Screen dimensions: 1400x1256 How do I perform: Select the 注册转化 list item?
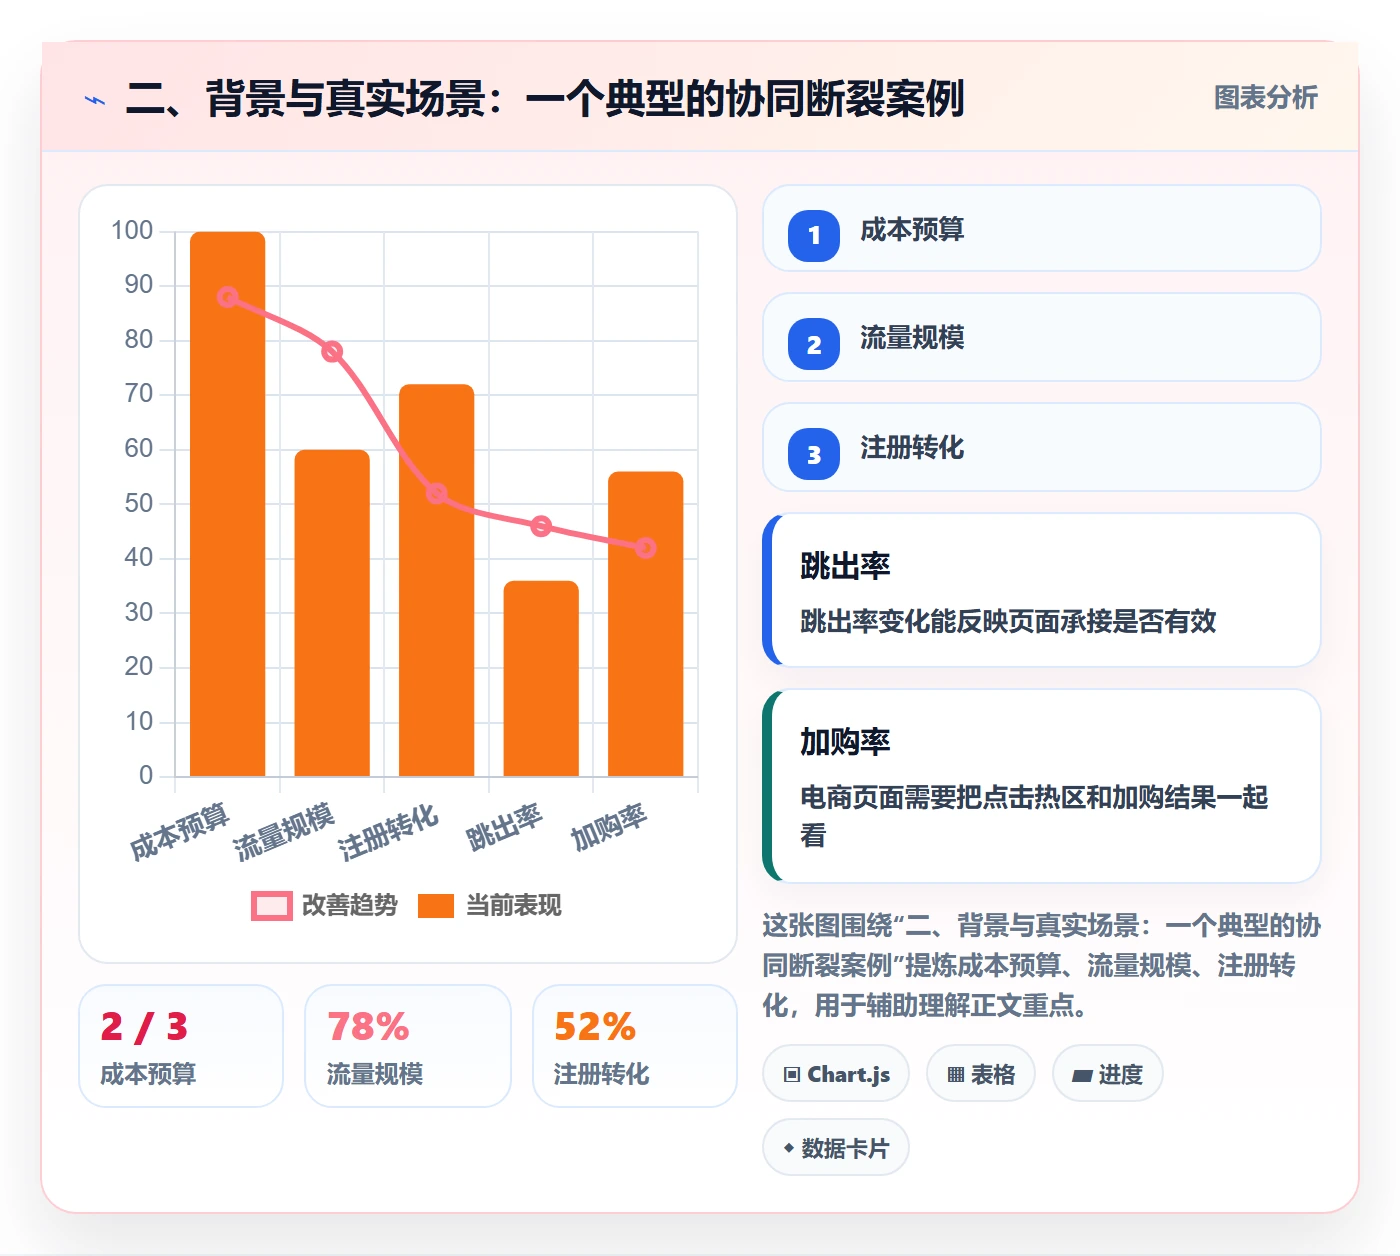click(x=1042, y=447)
